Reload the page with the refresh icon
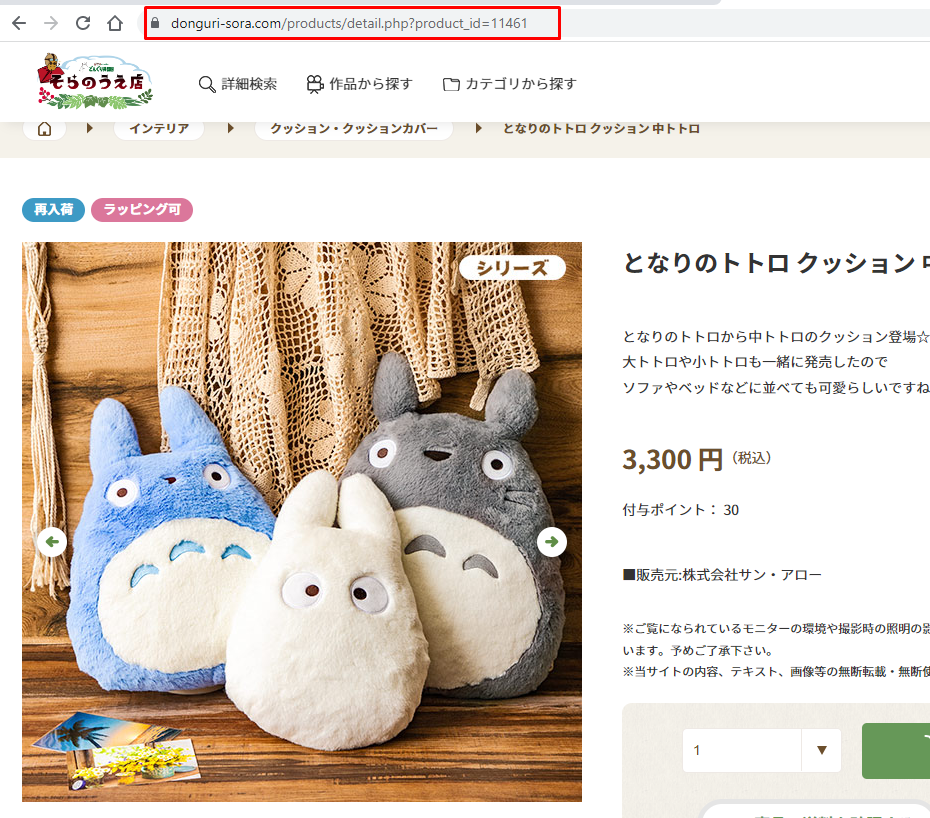930x818 pixels. (83, 23)
